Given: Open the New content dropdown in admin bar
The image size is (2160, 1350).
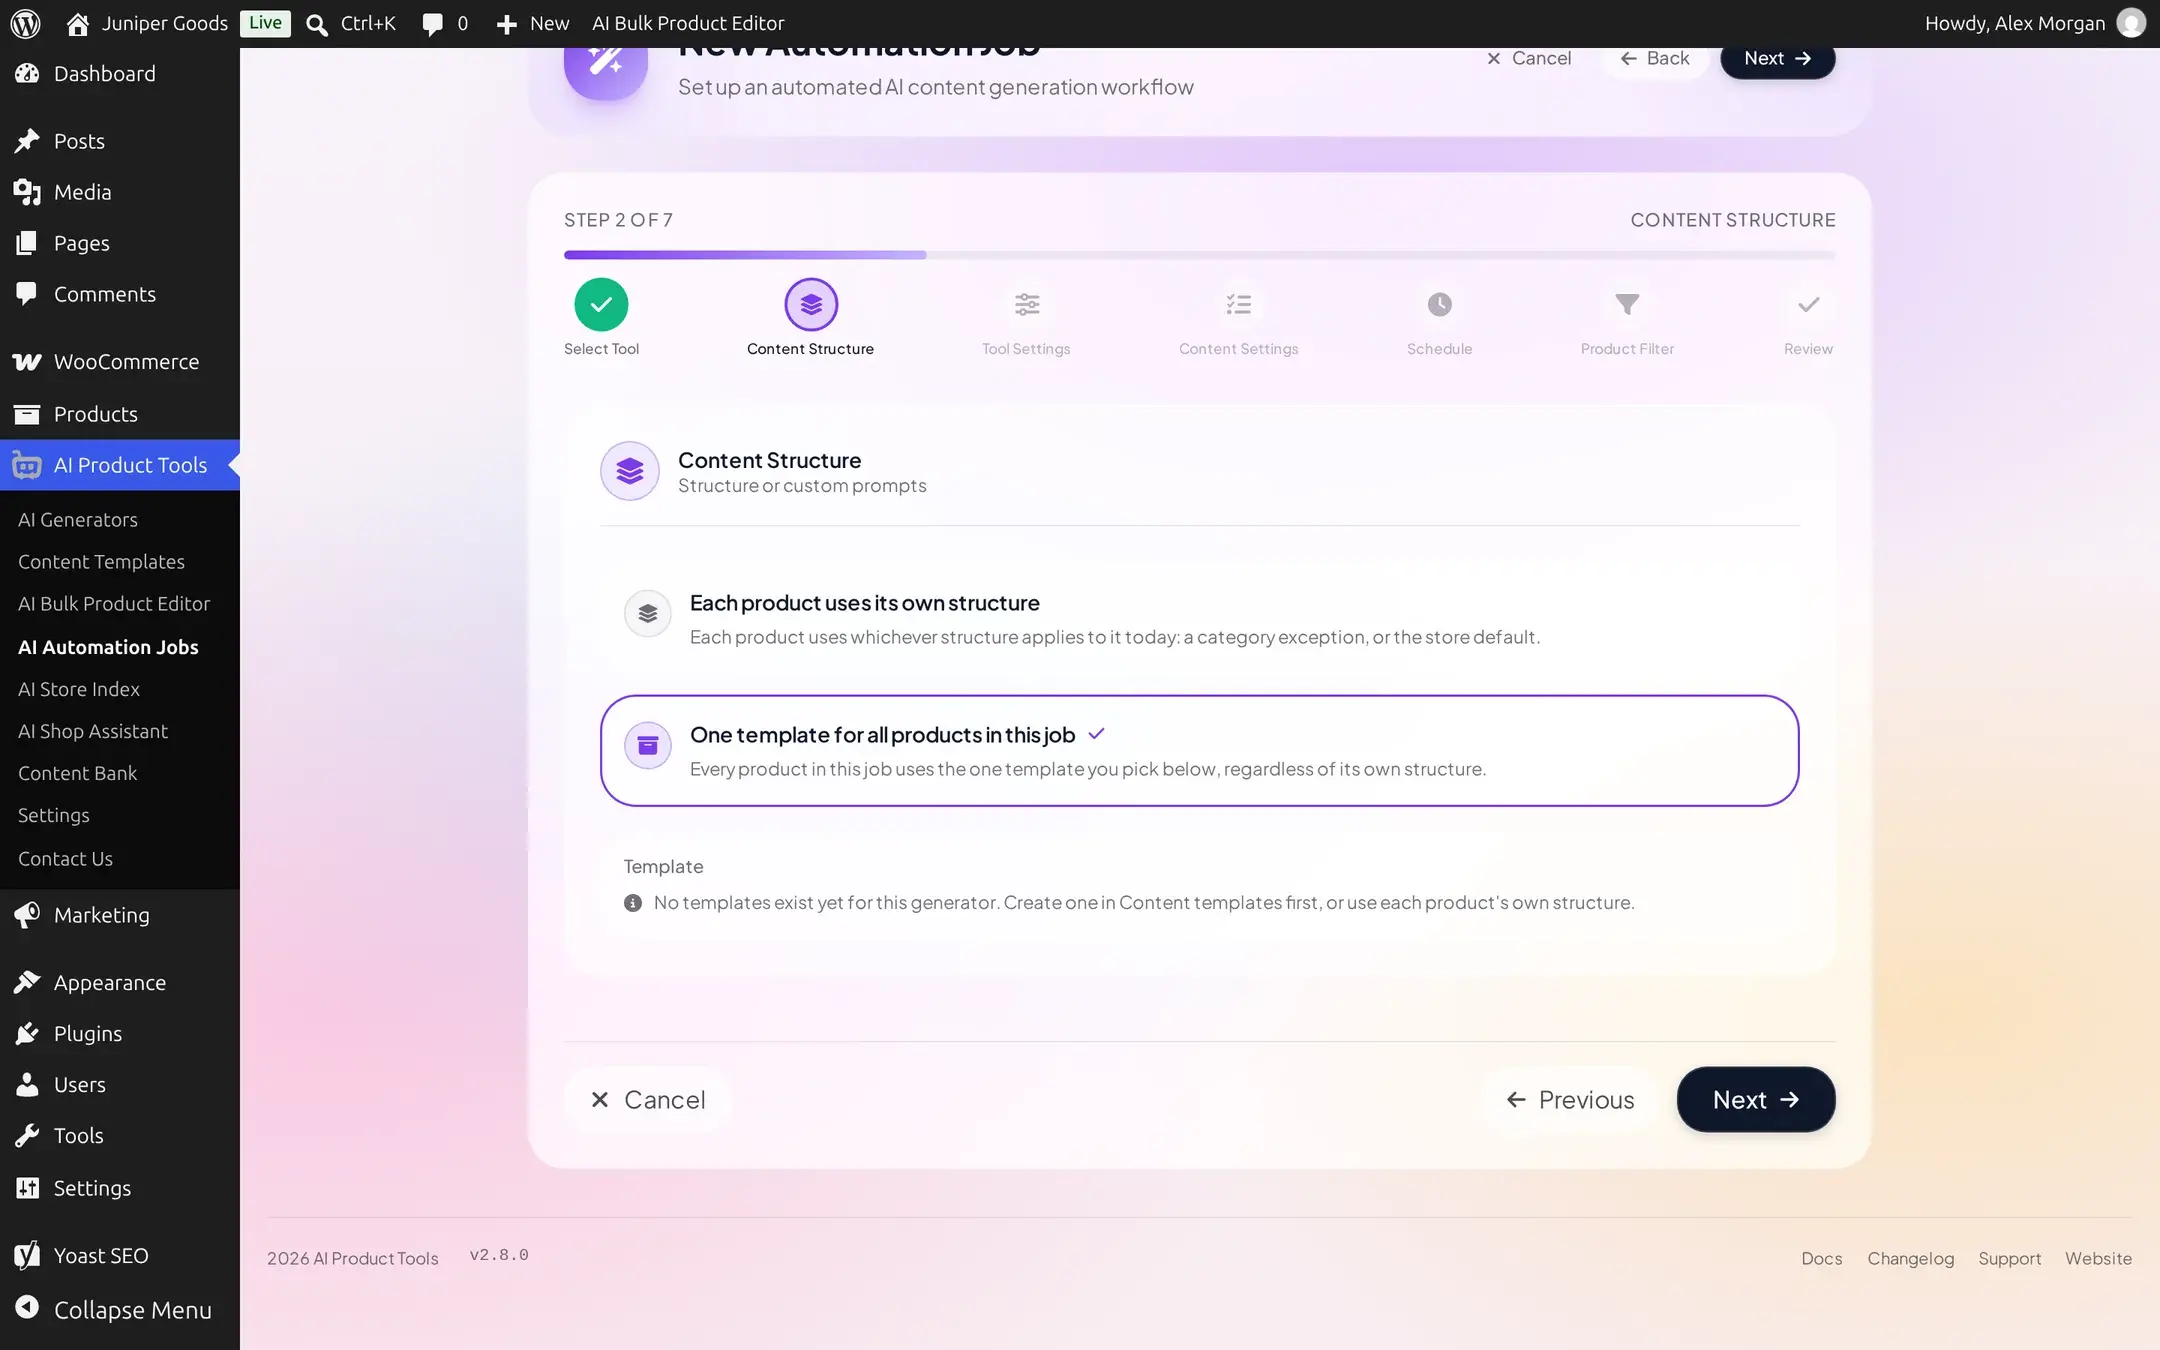Looking at the screenshot, I should click(x=533, y=23).
